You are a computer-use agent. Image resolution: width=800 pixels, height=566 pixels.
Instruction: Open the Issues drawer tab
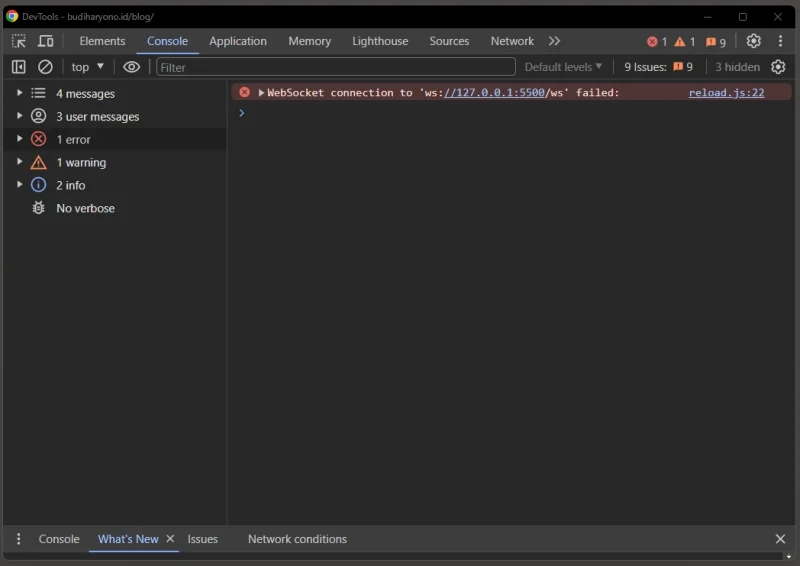point(203,539)
